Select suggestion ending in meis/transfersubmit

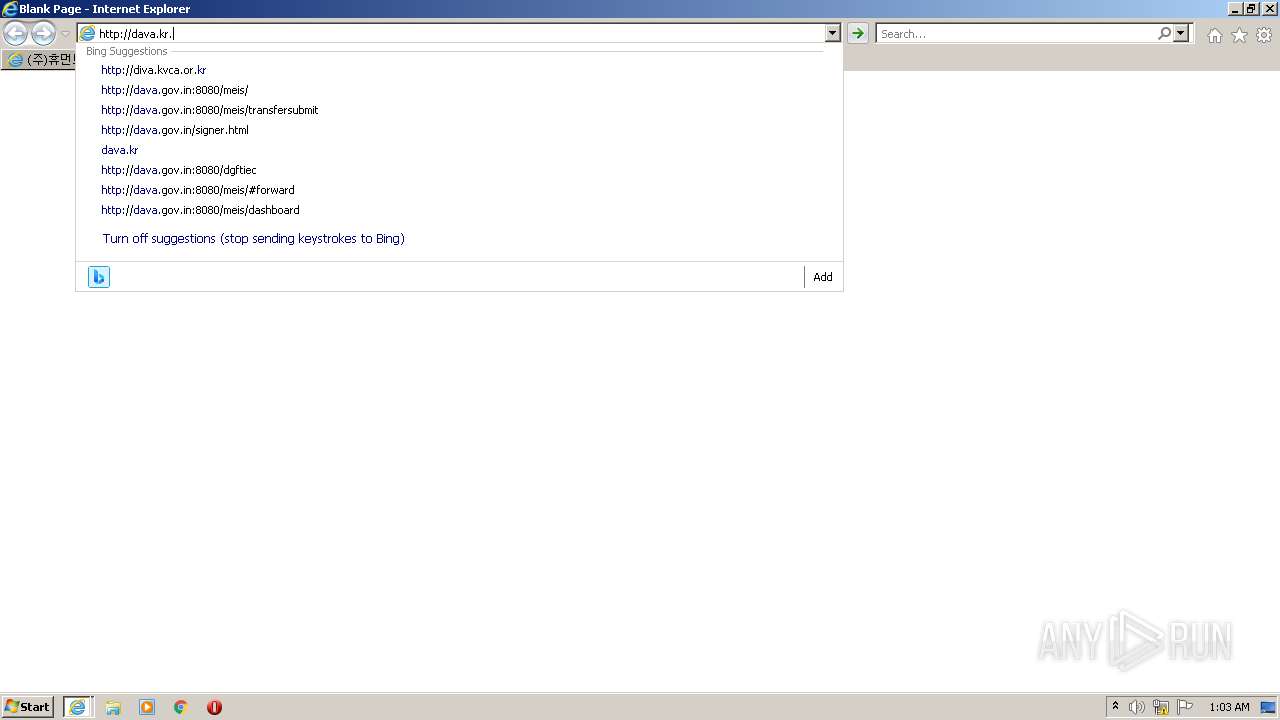(x=209, y=110)
